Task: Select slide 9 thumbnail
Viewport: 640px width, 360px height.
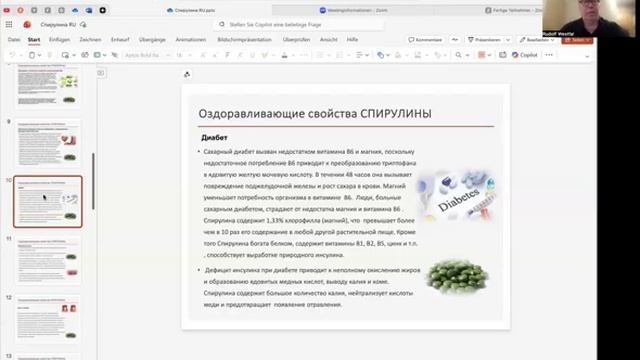Action: 48,144
